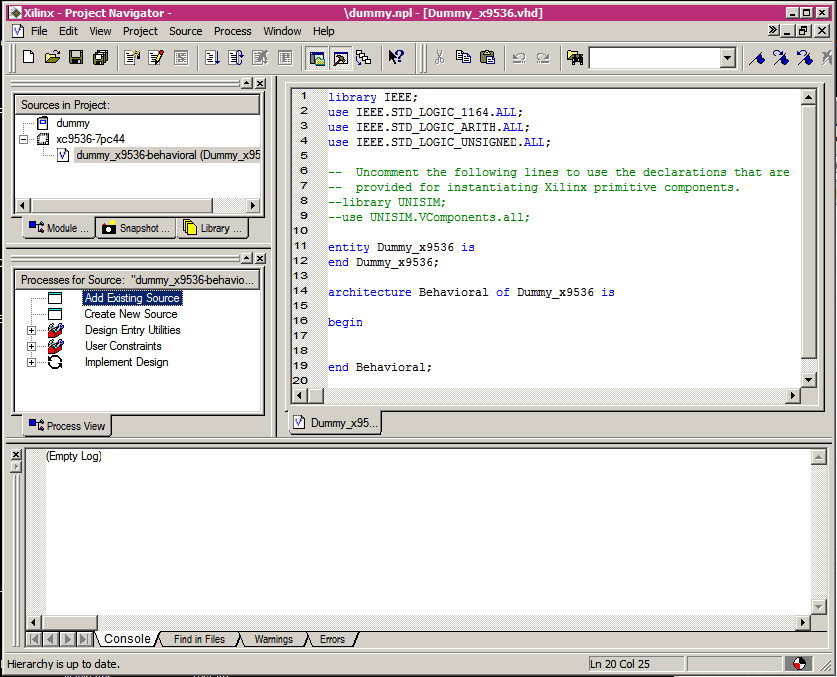This screenshot has height=677, width=837.
Task: Expand the Implement Design node
Action: click(x=31, y=363)
